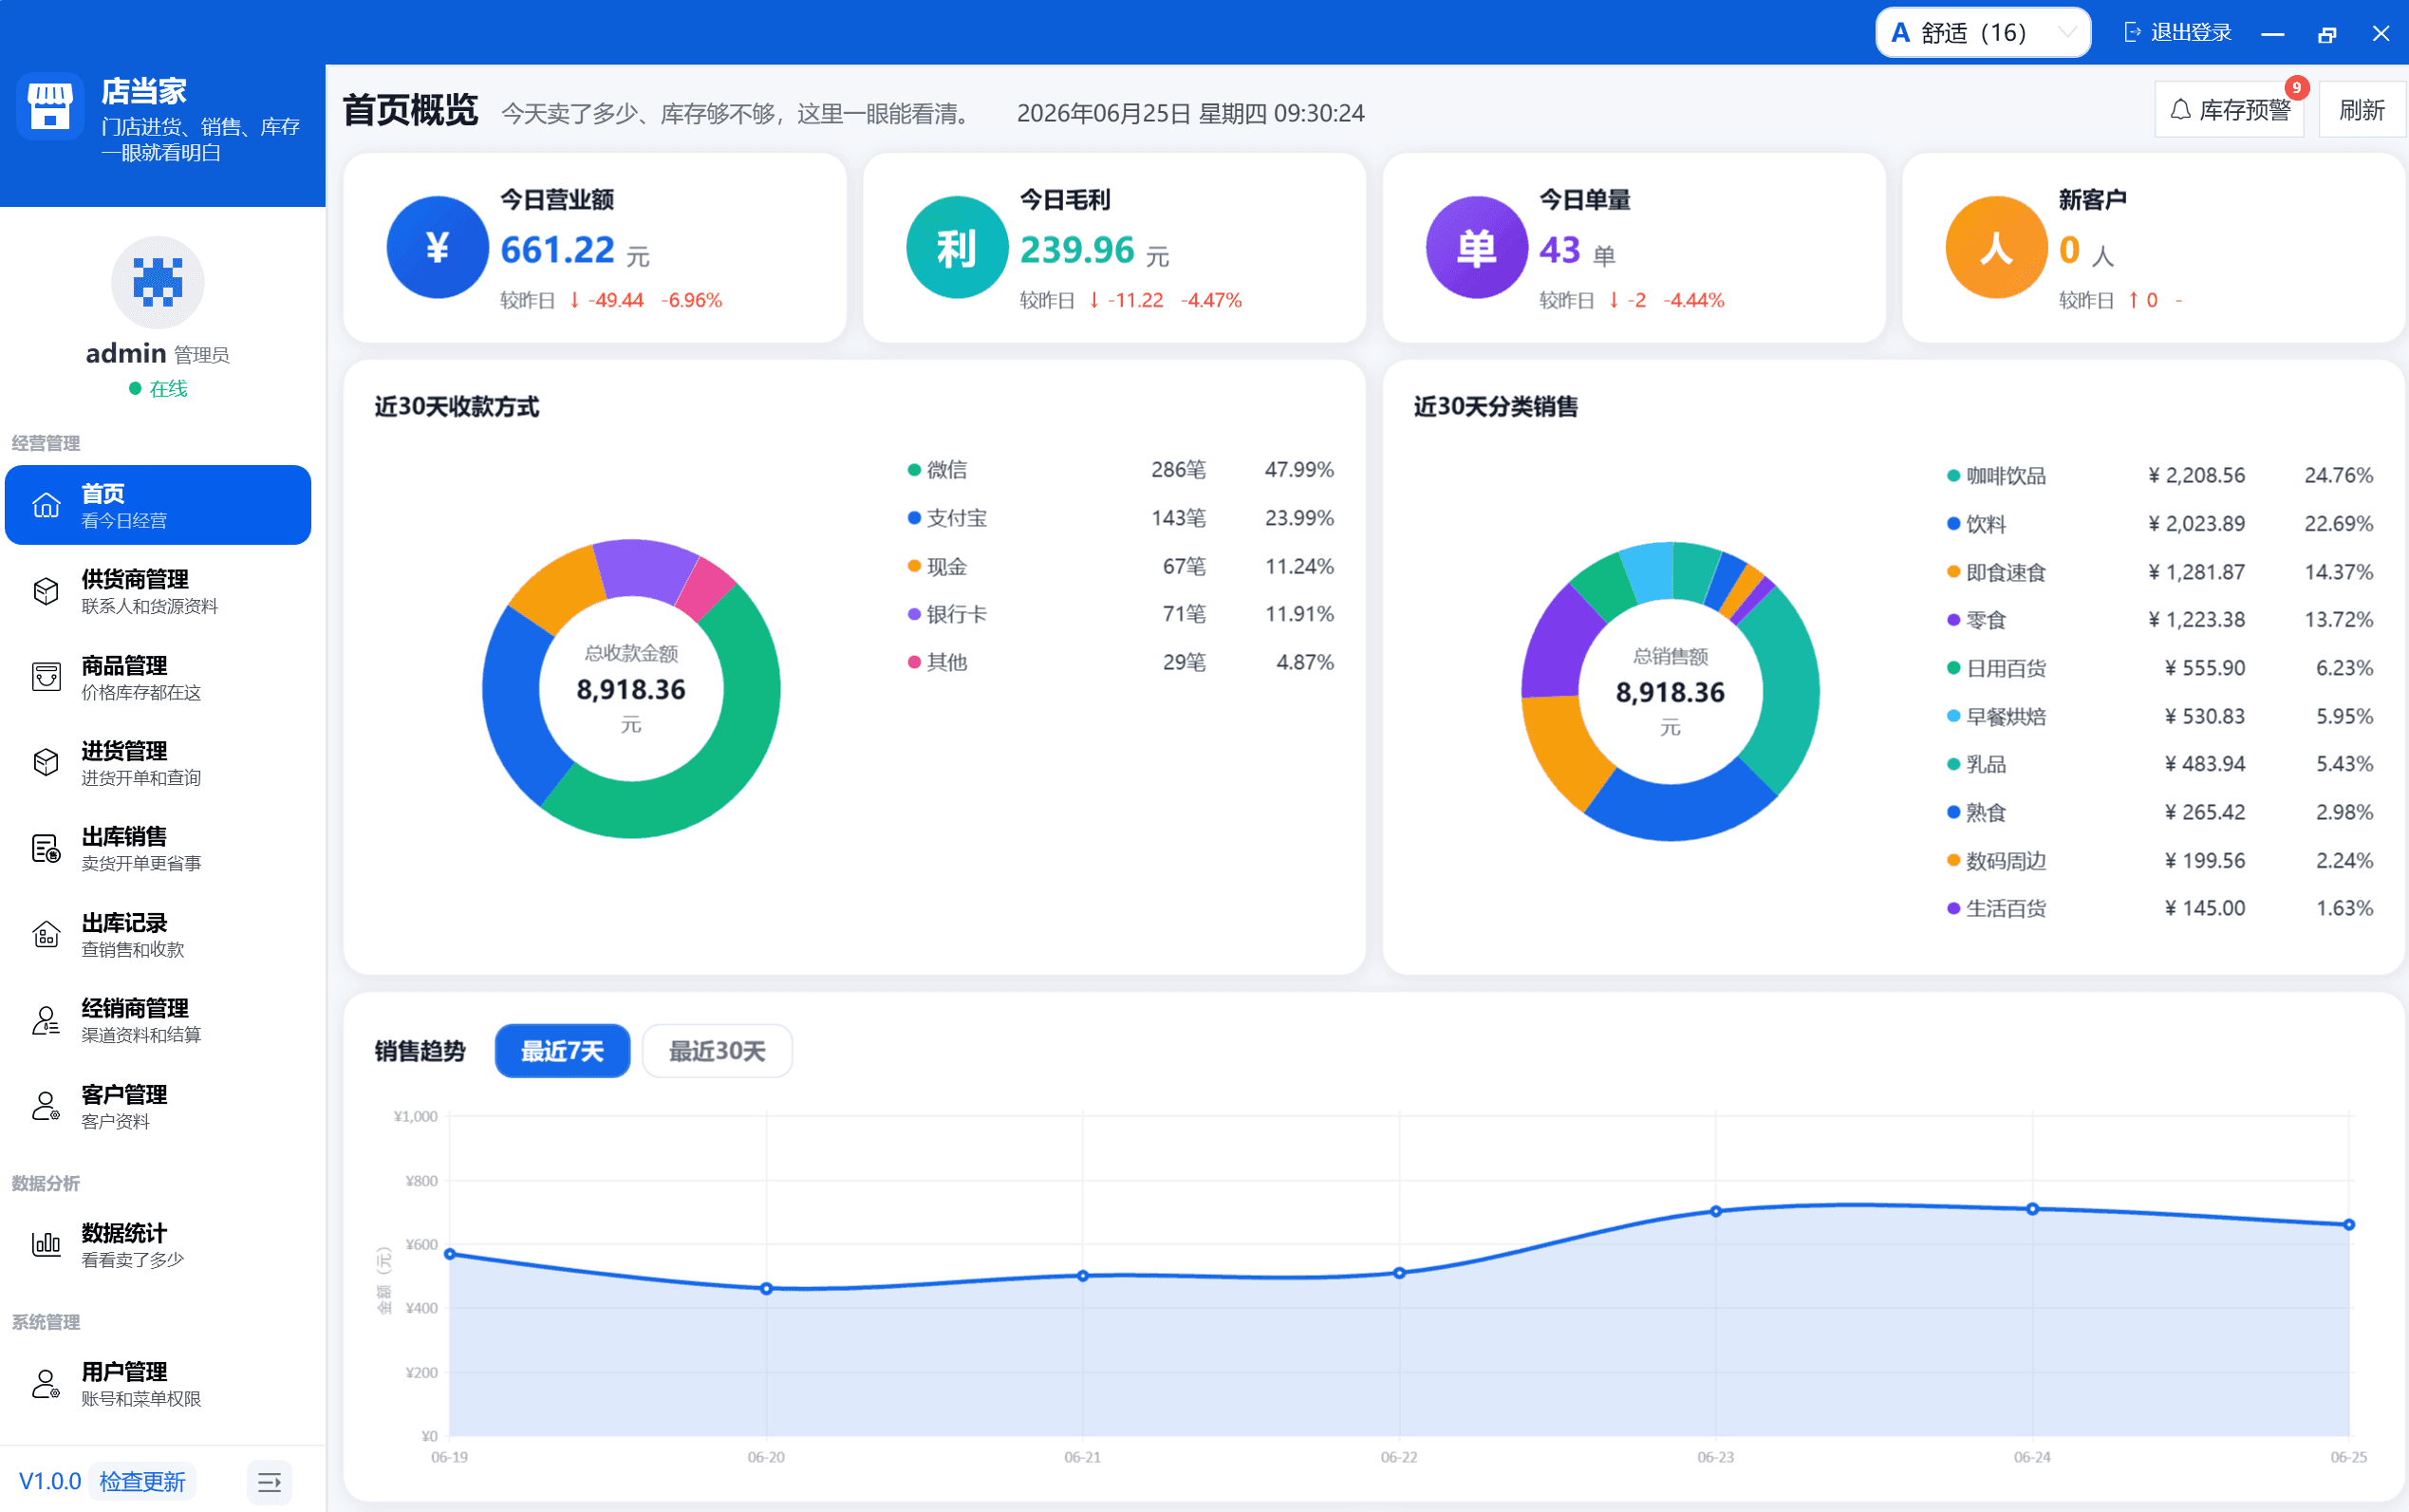Open 库存预警 stock alert button
The image size is (2409, 1512).
[2229, 110]
